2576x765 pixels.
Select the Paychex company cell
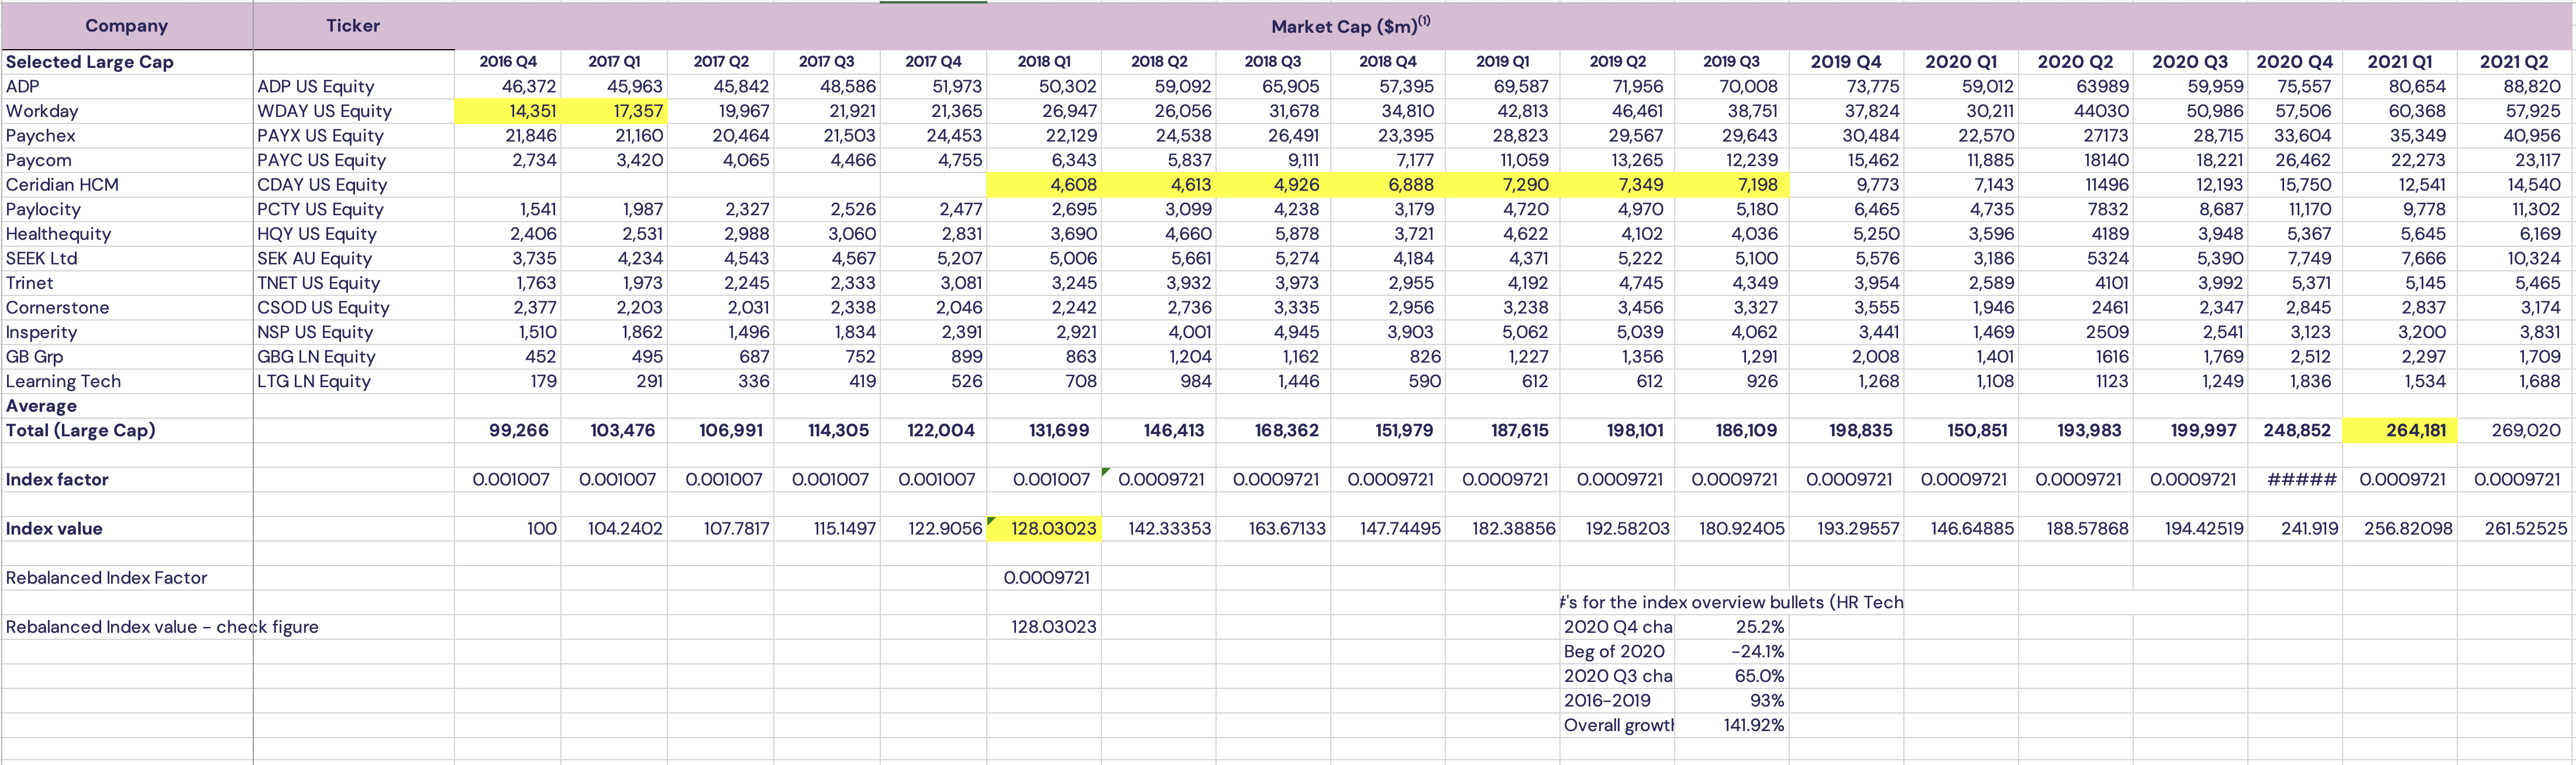click(x=127, y=136)
